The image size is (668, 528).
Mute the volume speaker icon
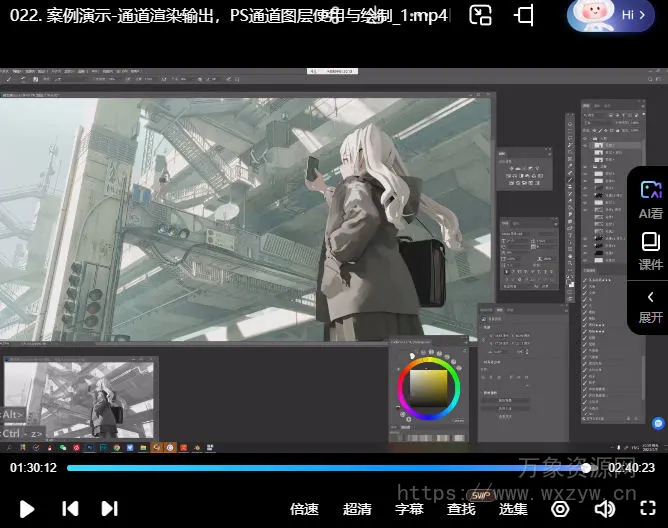point(604,509)
